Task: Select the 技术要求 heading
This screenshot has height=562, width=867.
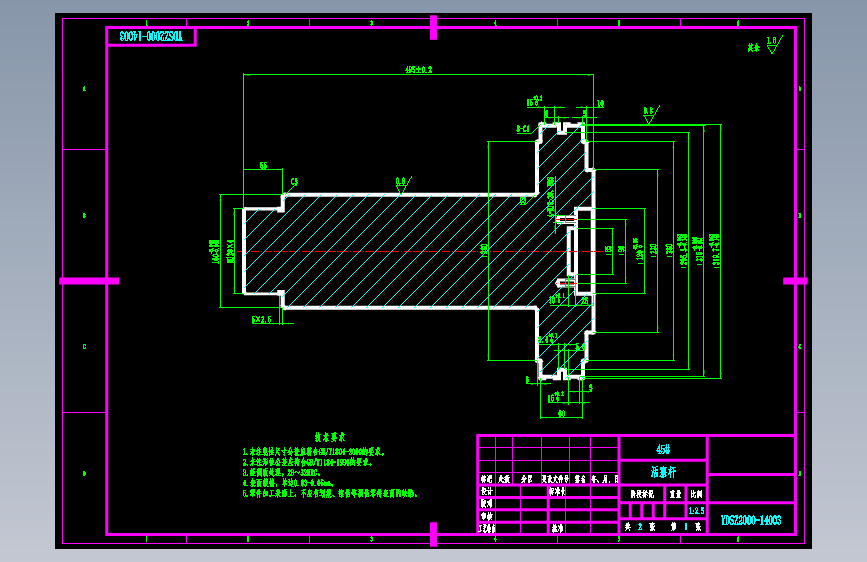Action: (330, 437)
